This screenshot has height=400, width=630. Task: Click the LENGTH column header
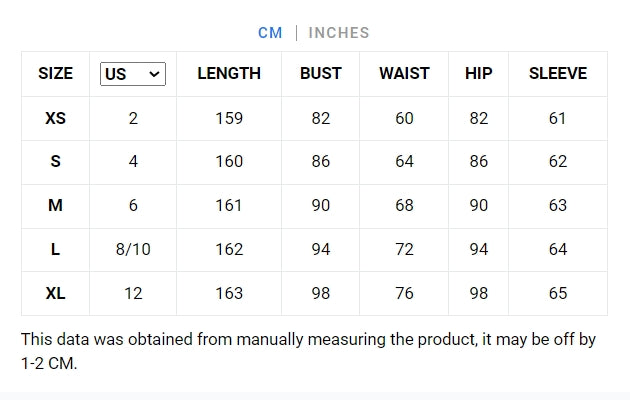click(x=229, y=74)
